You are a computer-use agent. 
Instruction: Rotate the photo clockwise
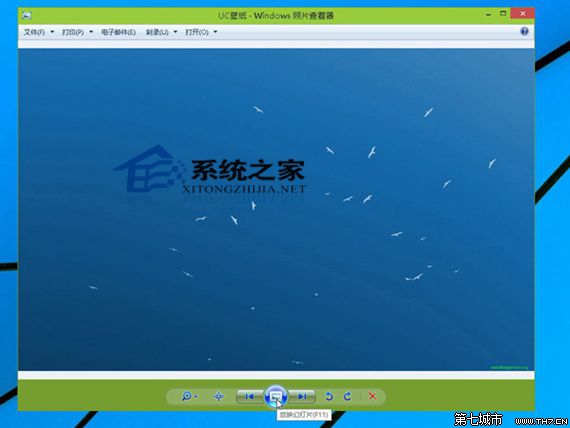click(348, 396)
